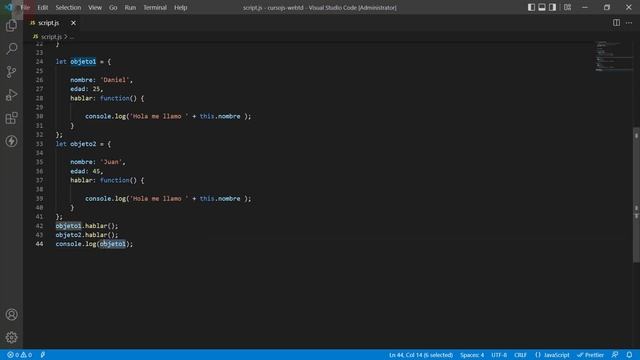
Task: Change end of line sequence CRLF
Action: click(520, 355)
